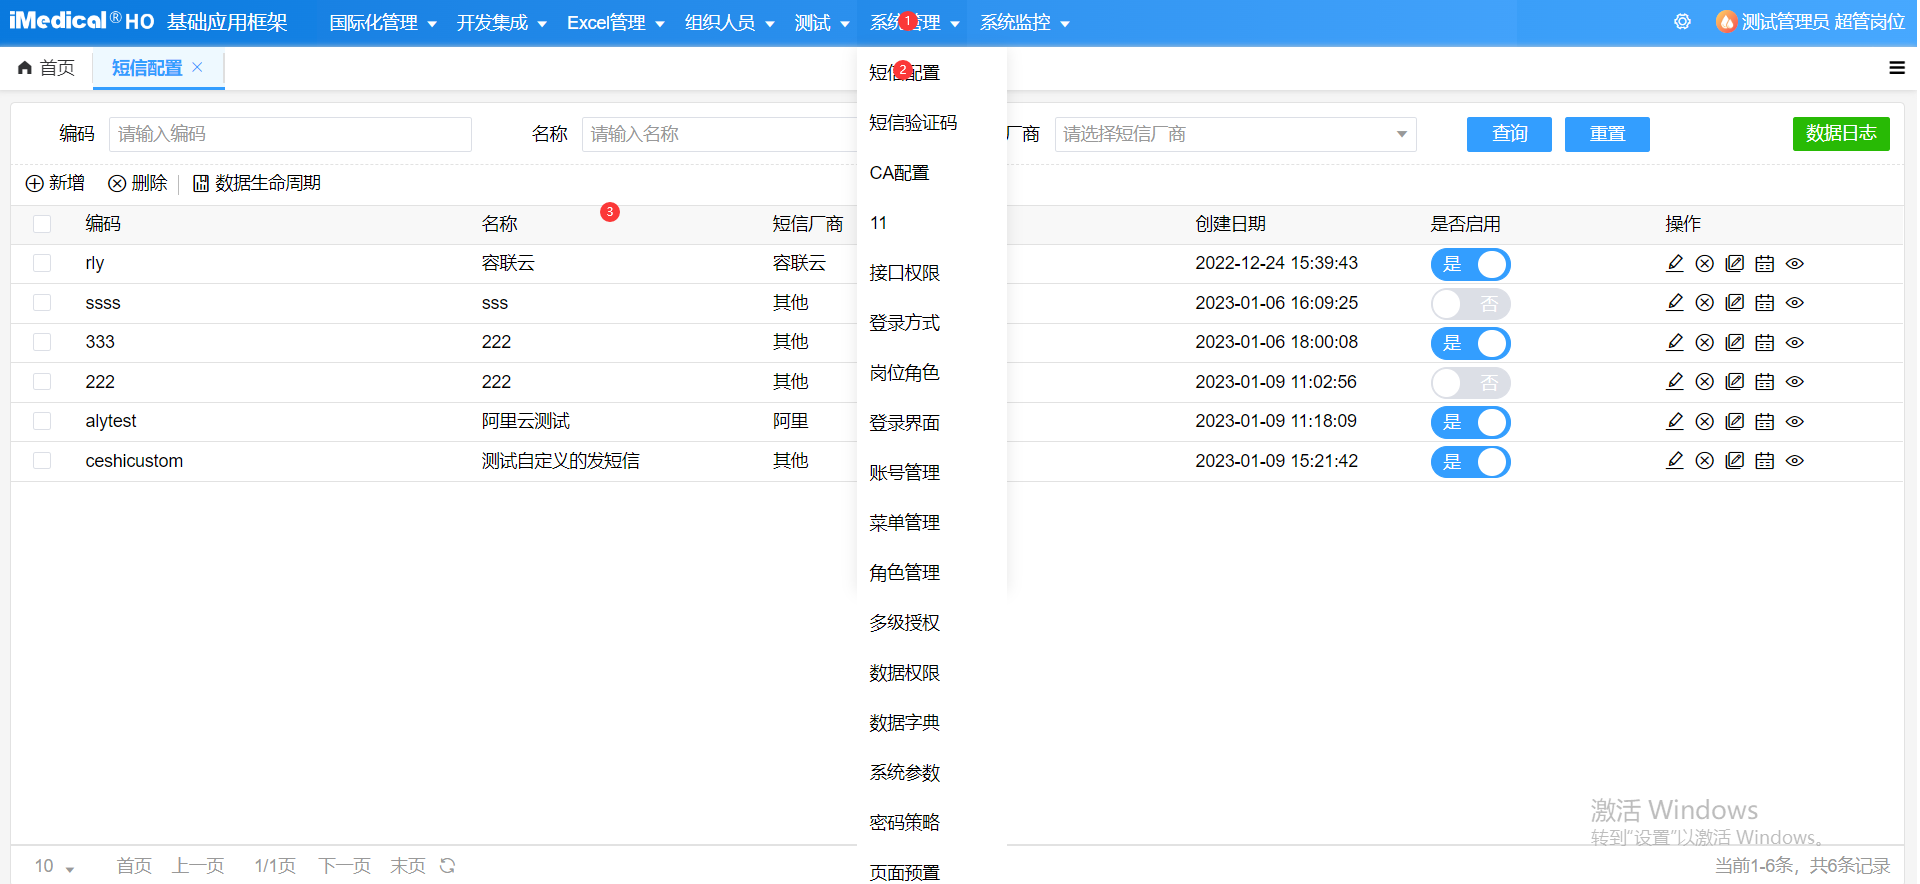
Task: Tick the select-all checkbox in the table header
Action: click(42, 224)
